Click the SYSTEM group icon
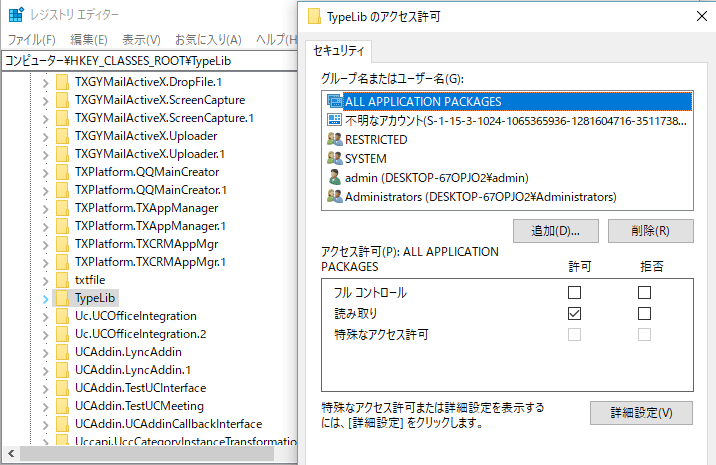Image resolution: width=716 pixels, height=465 pixels. coord(335,158)
